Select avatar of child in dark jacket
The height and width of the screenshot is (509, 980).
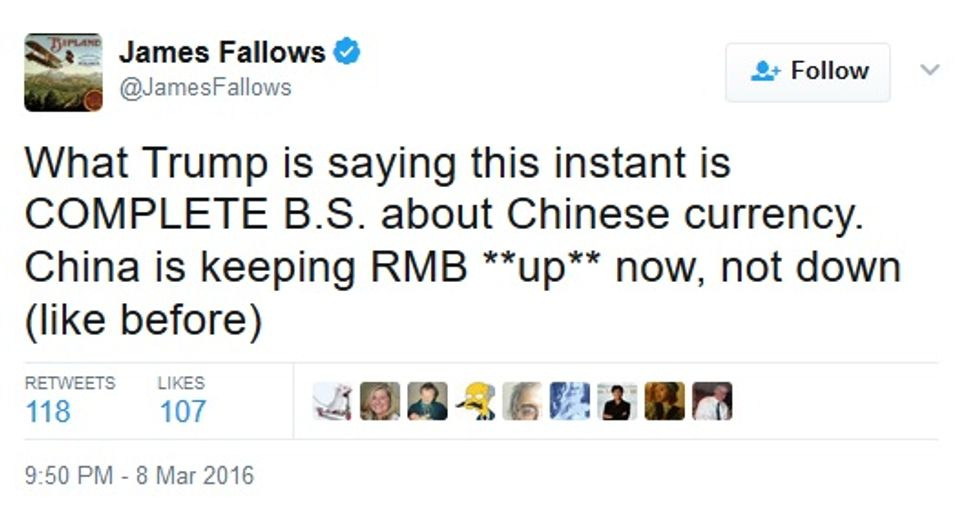tap(428, 401)
